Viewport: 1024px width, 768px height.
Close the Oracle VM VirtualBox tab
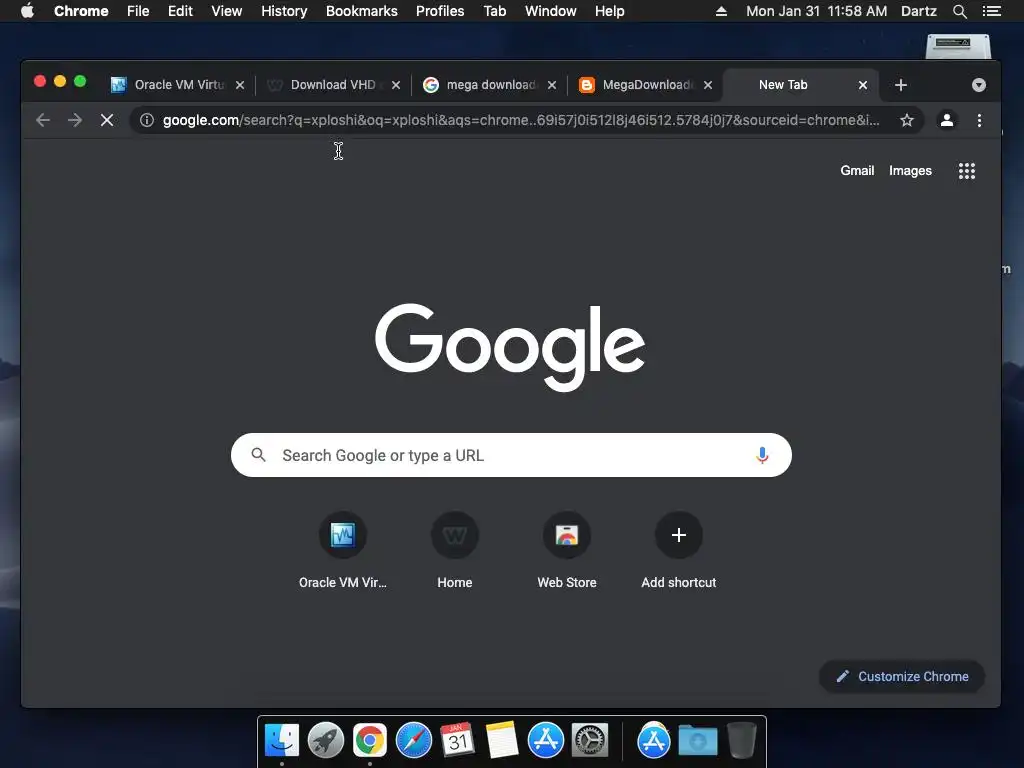tap(240, 85)
